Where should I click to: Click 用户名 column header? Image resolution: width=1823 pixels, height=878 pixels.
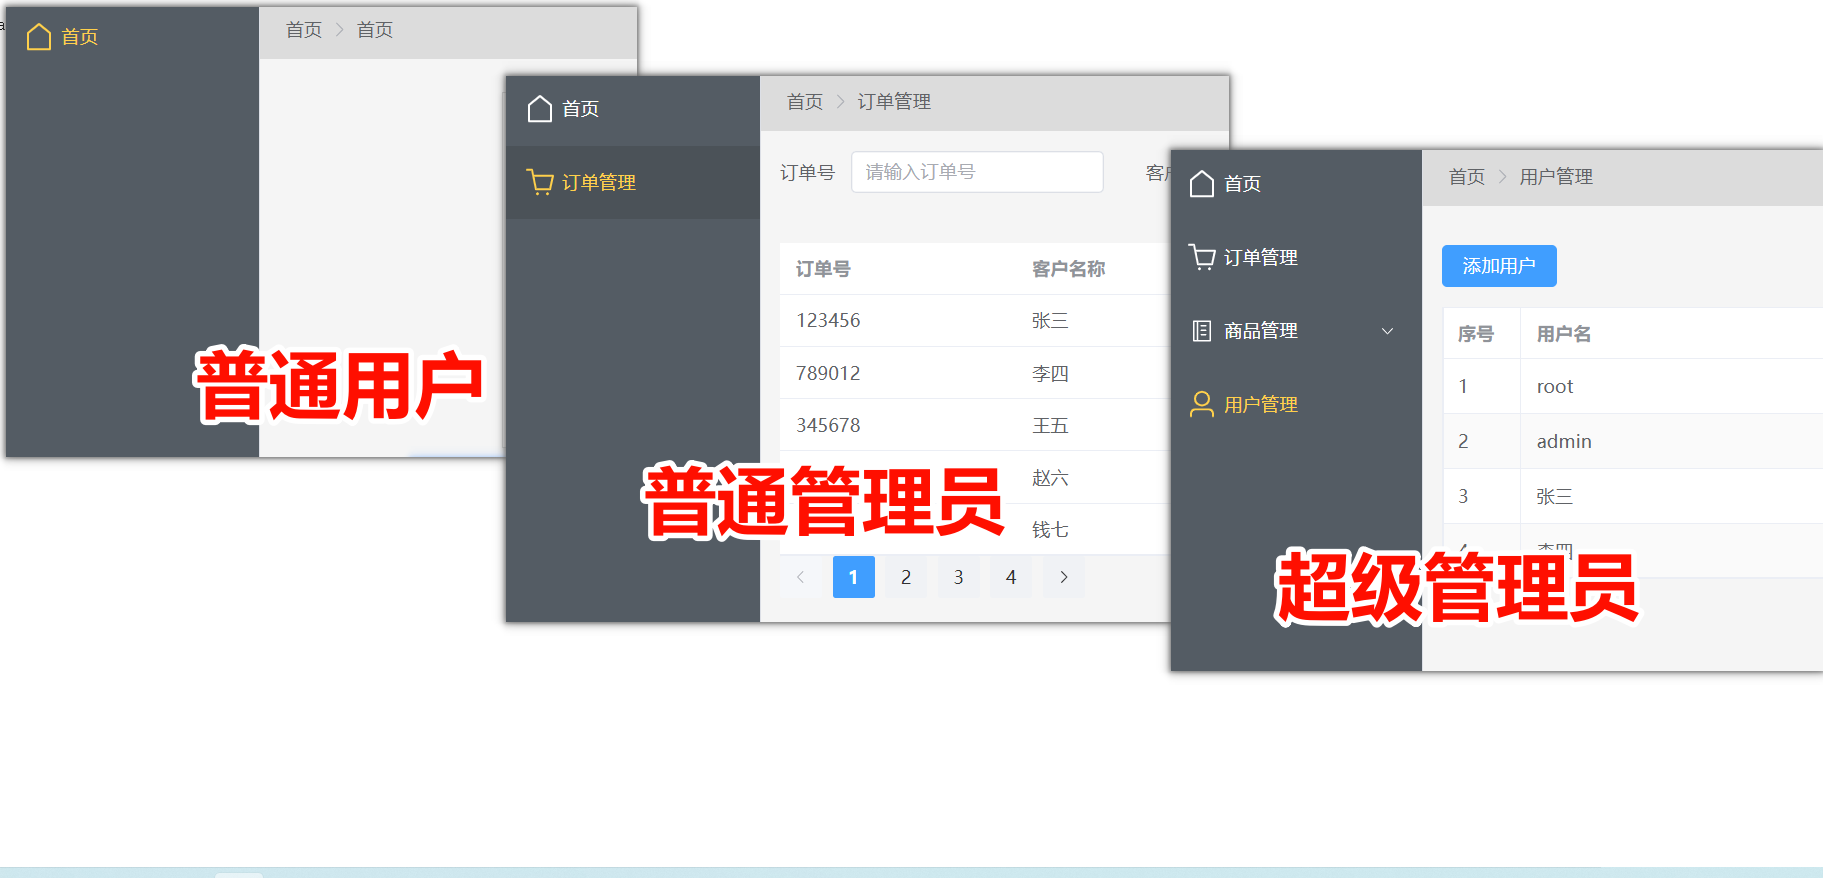[x=1564, y=334]
